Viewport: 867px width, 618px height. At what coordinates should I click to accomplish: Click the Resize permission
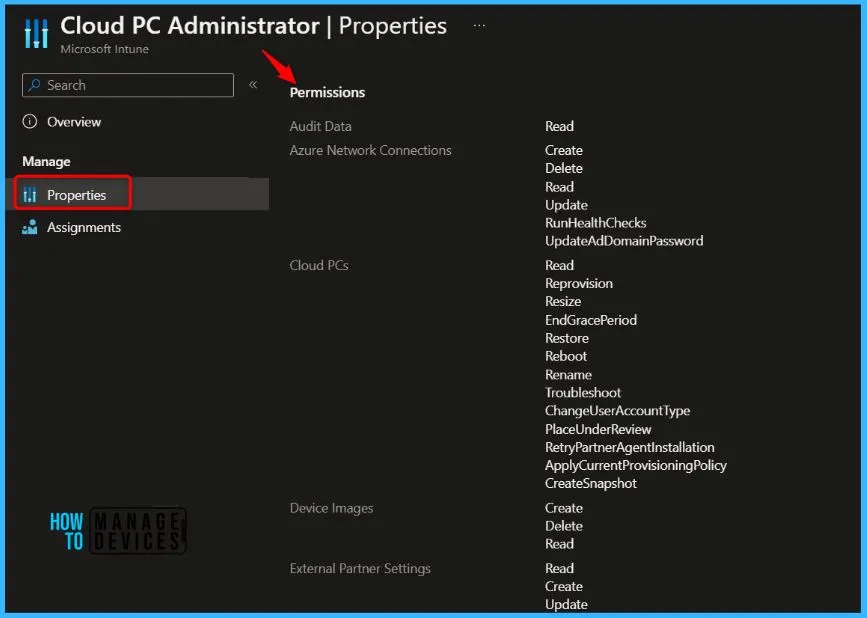click(563, 301)
